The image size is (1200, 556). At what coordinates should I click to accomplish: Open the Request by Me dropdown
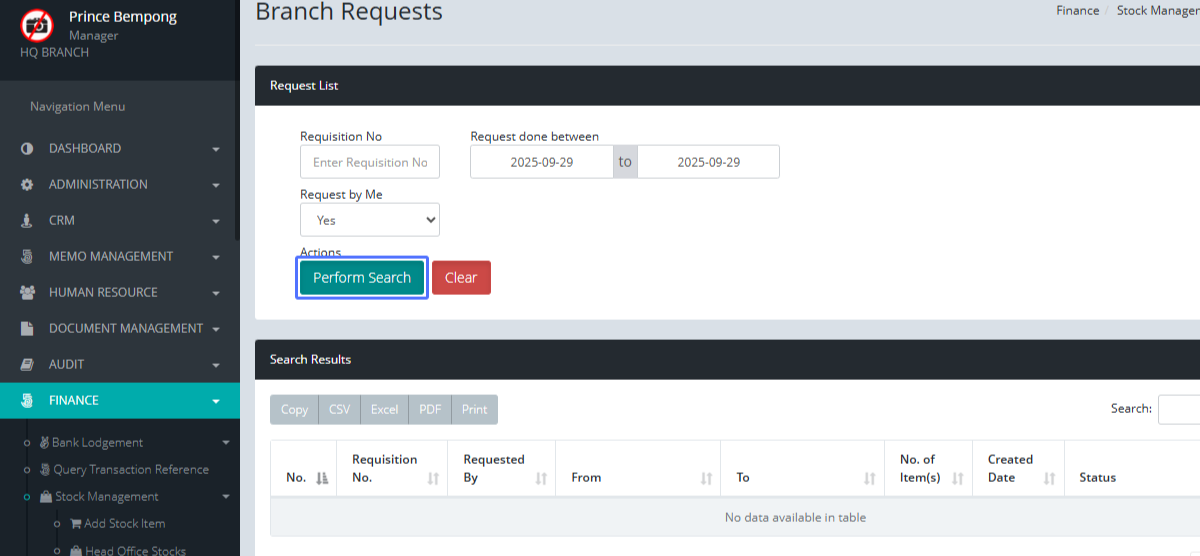tap(369, 220)
